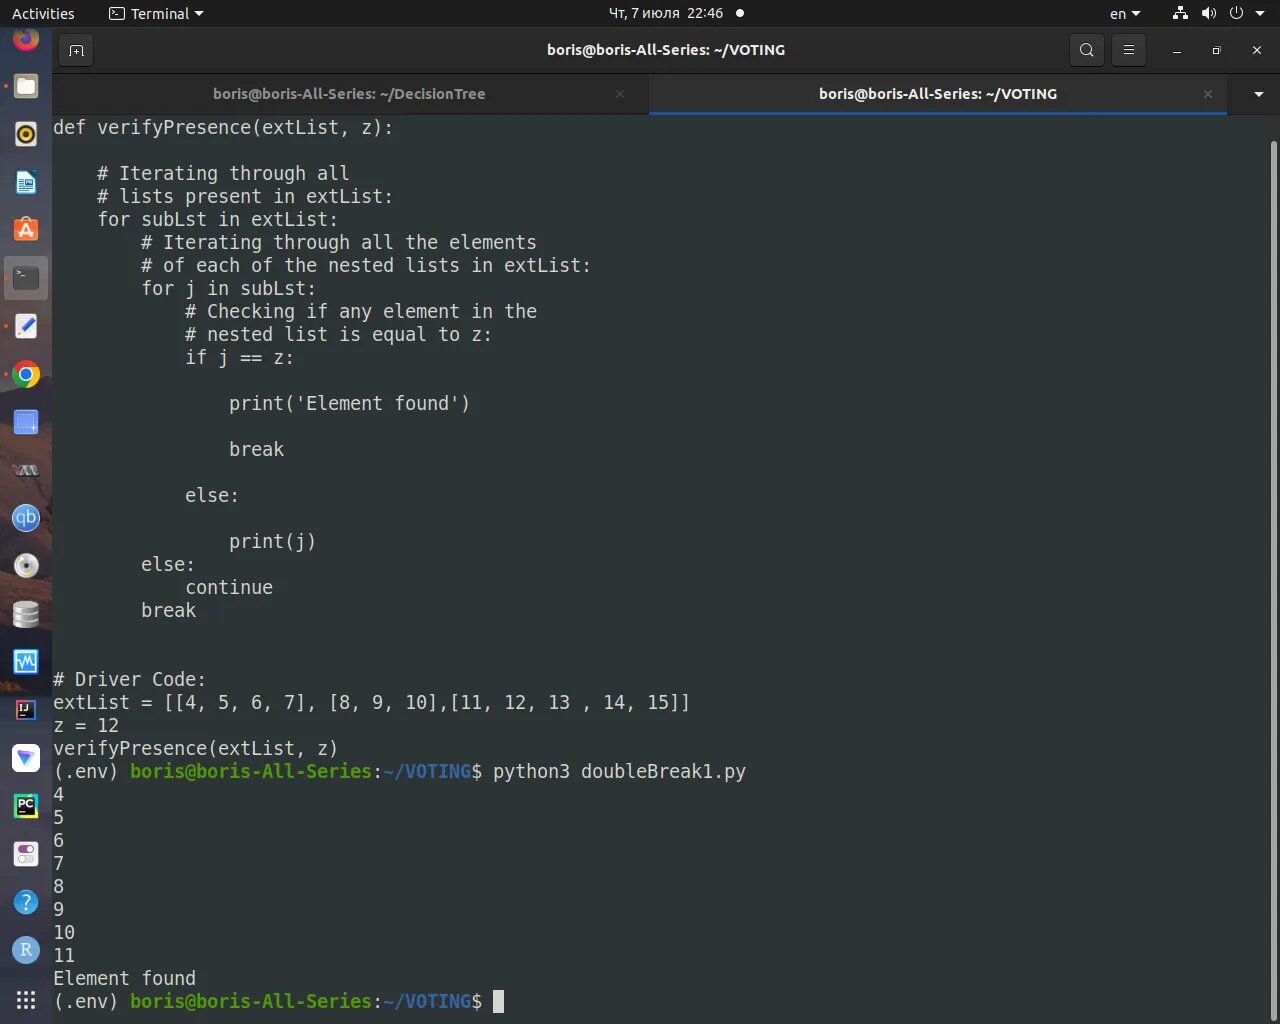
Task: Click the 'python3 doubleBreak1.py' command text
Action: pyautogui.click(x=619, y=771)
